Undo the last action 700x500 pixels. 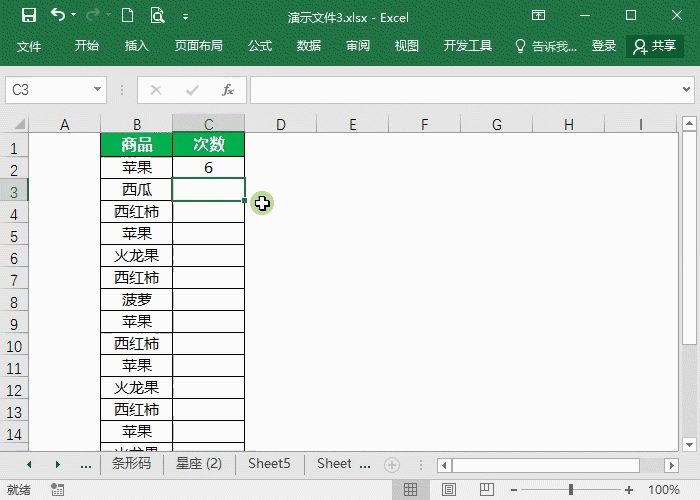[x=58, y=15]
